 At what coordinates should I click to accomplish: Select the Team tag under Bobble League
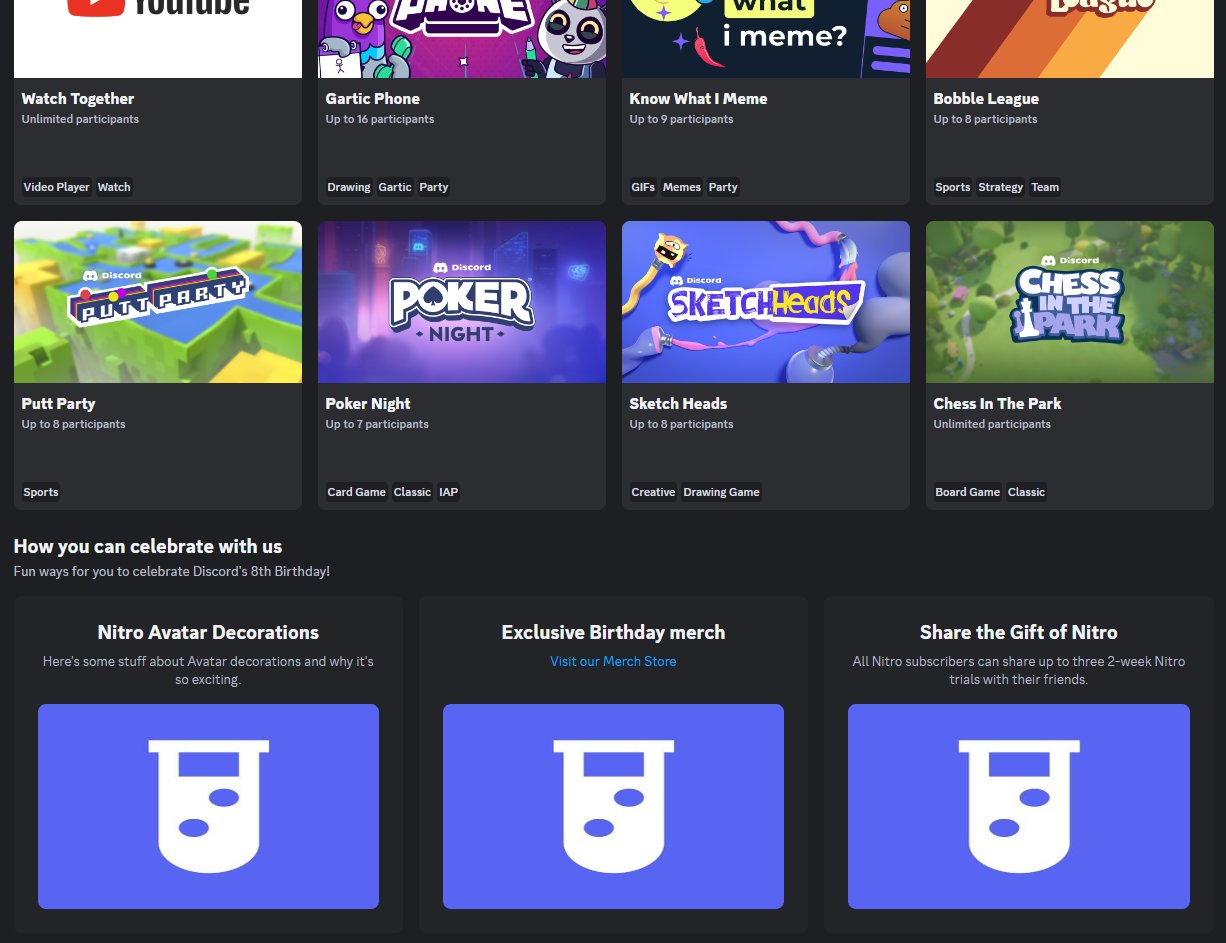click(x=1045, y=187)
